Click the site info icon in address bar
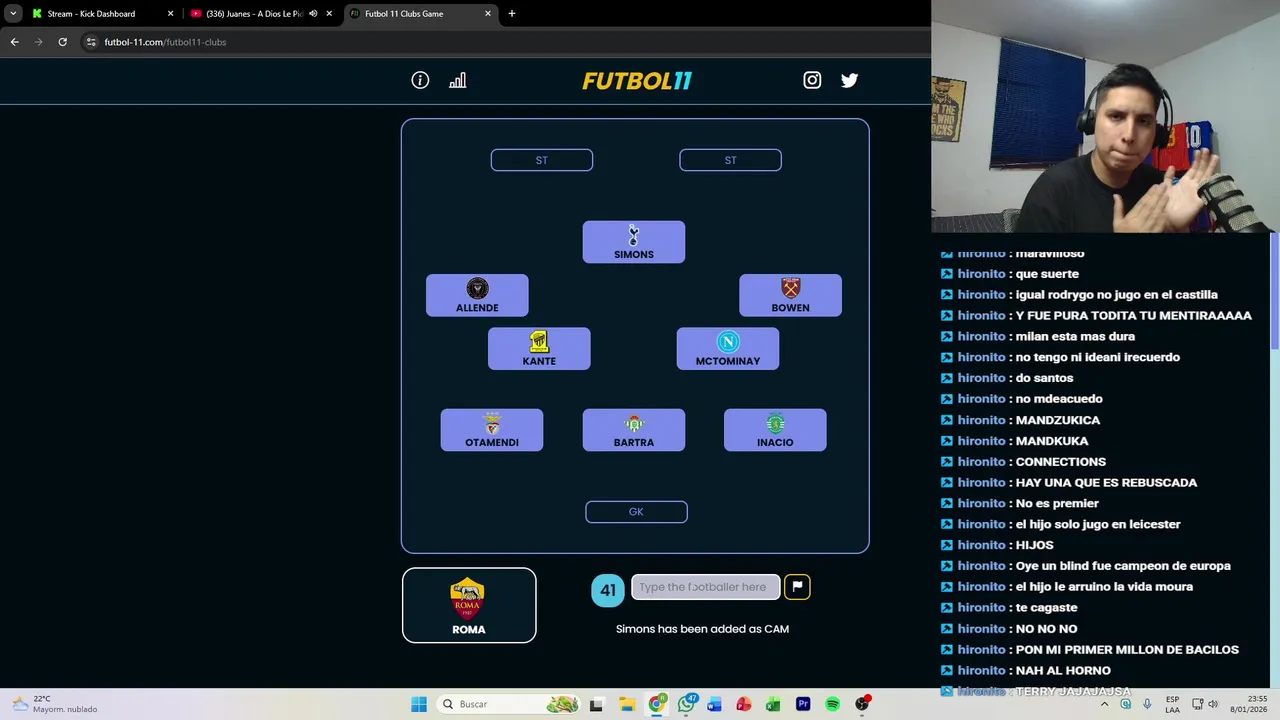 click(x=91, y=42)
